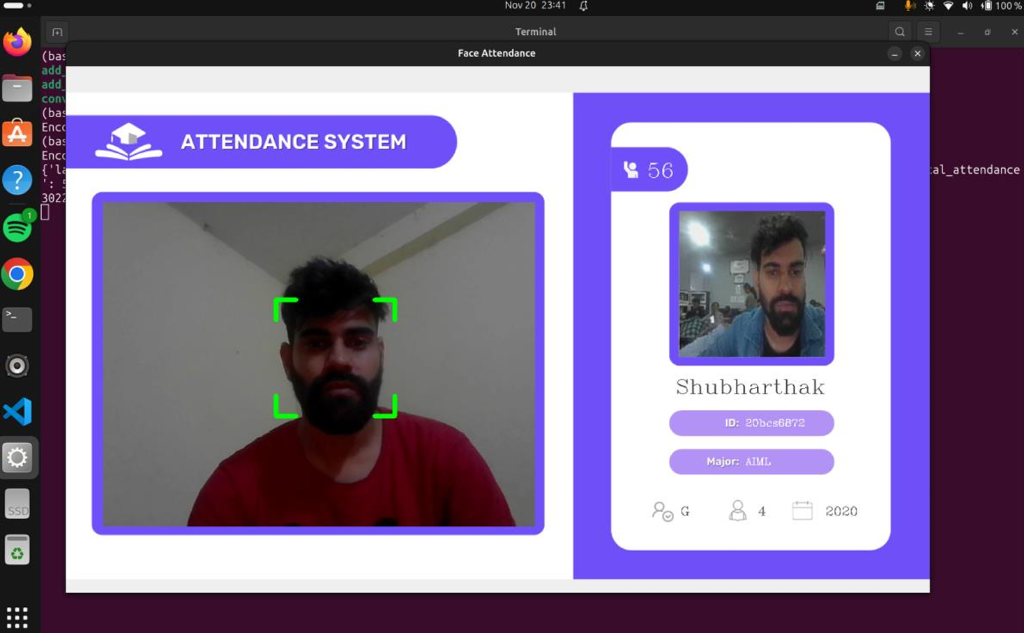Screen dimensions: 1024x633
Task: Open the Wi-Fi indicator in top bar
Action: tap(948, 6)
